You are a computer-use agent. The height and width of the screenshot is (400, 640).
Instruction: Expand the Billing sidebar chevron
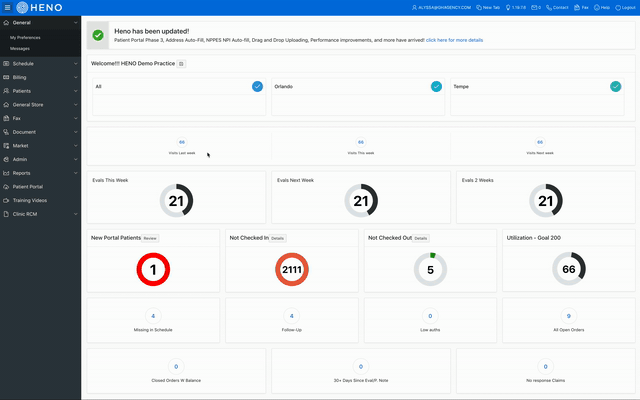76,77
